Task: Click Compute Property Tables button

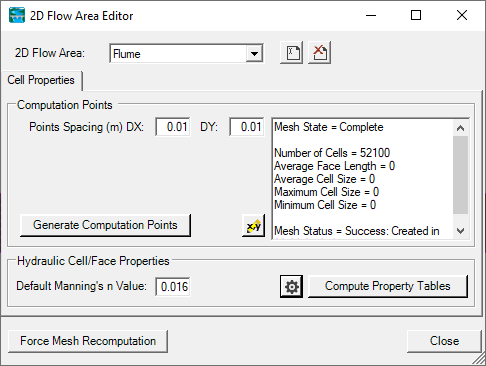Action: pyautogui.click(x=388, y=286)
